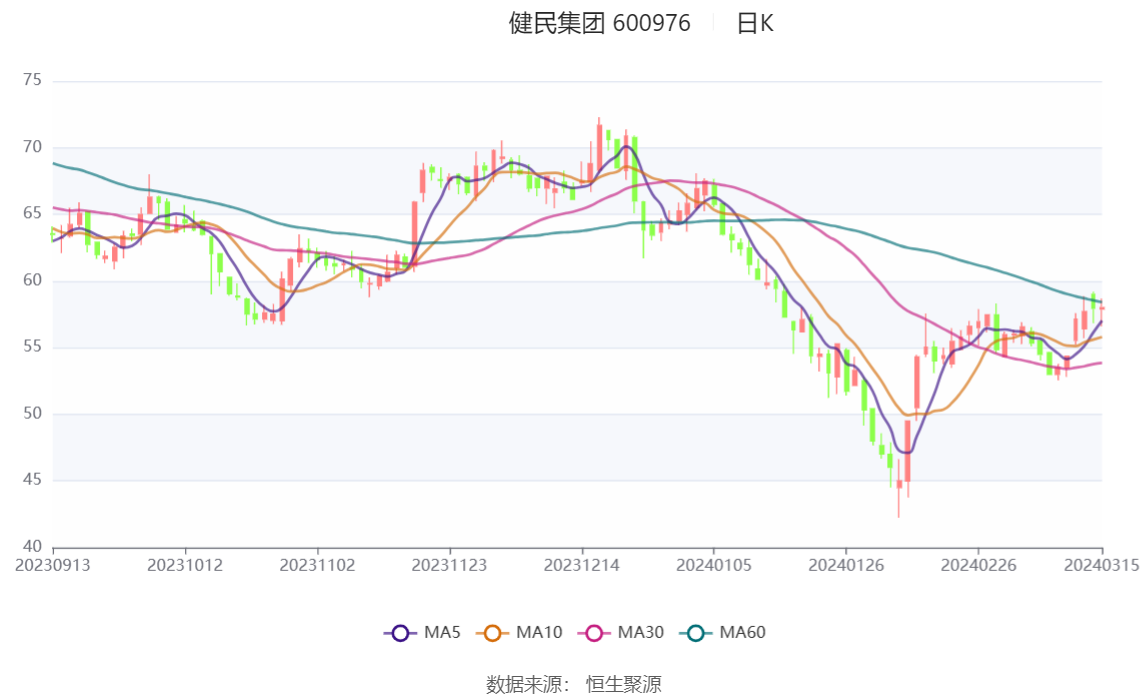The width and height of the screenshot is (1148, 699).
Task: Click the 20240315 x-axis date label
Action: [1102, 566]
